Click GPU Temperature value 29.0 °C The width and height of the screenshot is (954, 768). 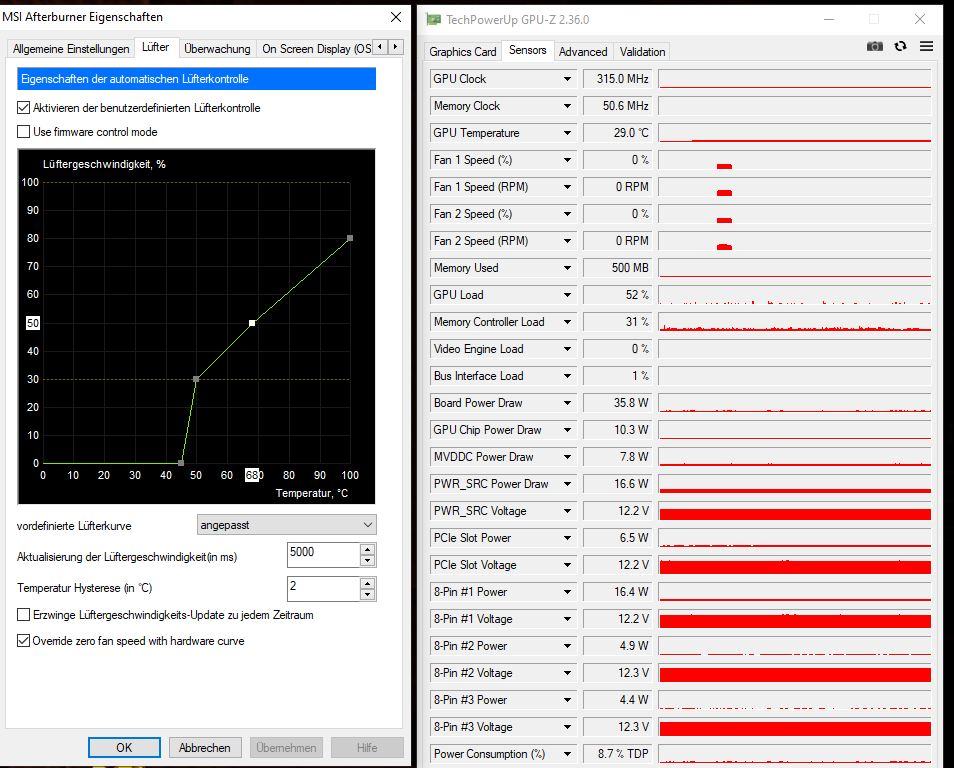coord(617,133)
